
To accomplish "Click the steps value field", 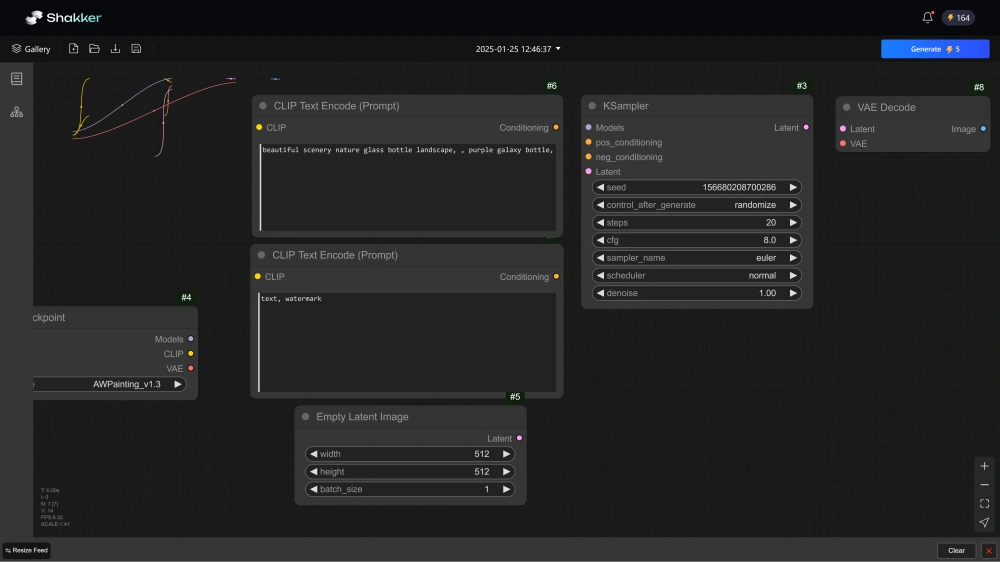I will point(696,223).
